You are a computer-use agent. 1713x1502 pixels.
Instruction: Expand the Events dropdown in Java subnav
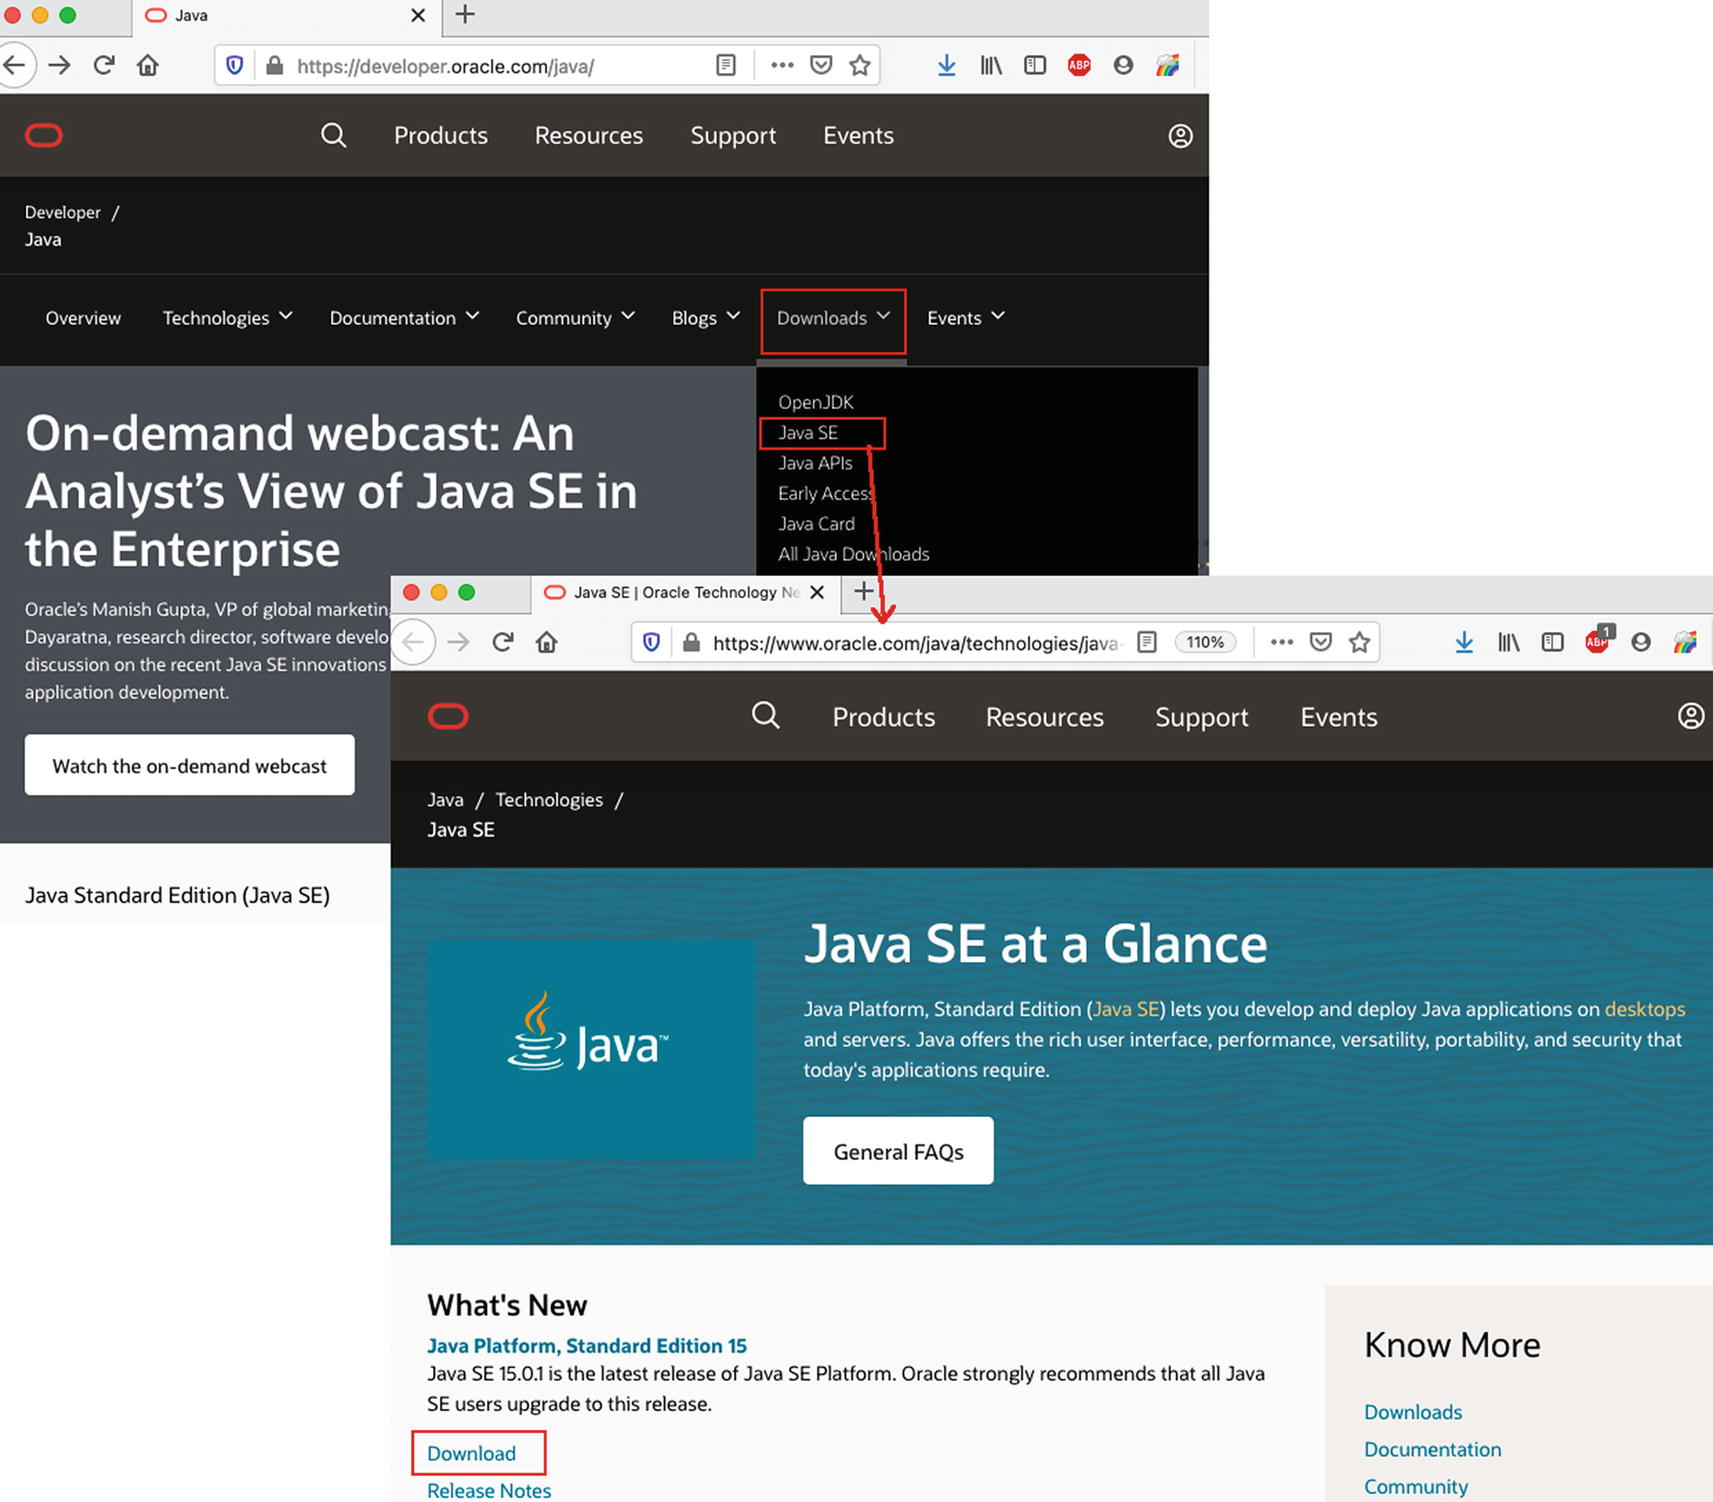coord(966,318)
